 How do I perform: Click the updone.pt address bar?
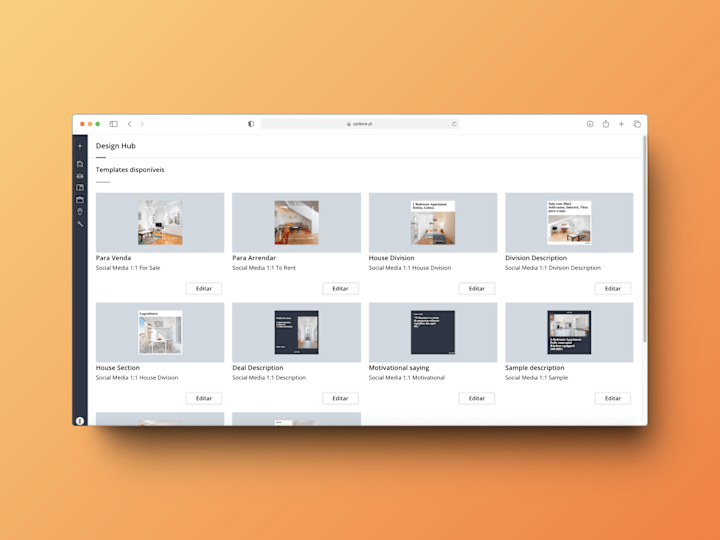pos(360,124)
